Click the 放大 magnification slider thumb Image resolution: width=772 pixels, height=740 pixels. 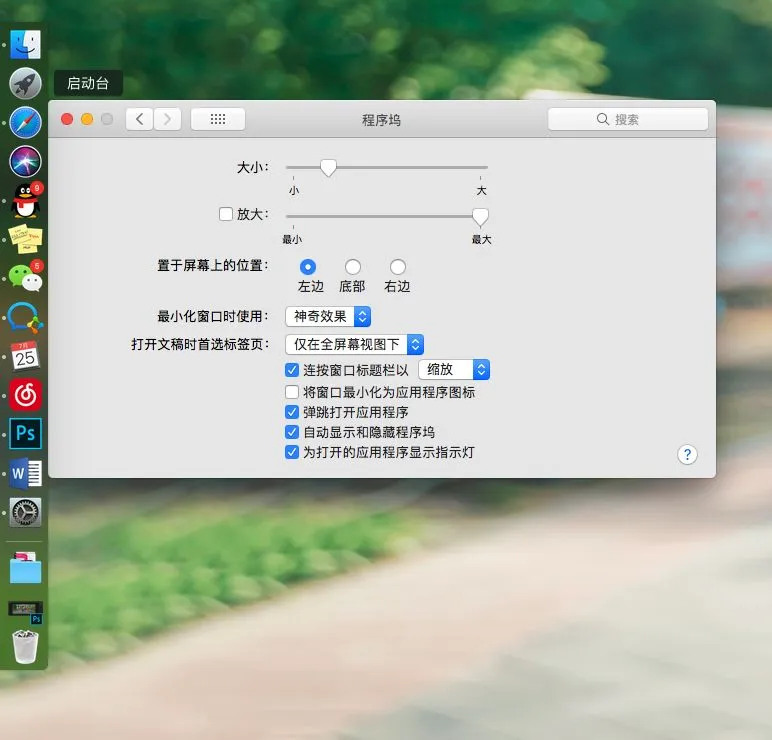click(x=480, y=217)
